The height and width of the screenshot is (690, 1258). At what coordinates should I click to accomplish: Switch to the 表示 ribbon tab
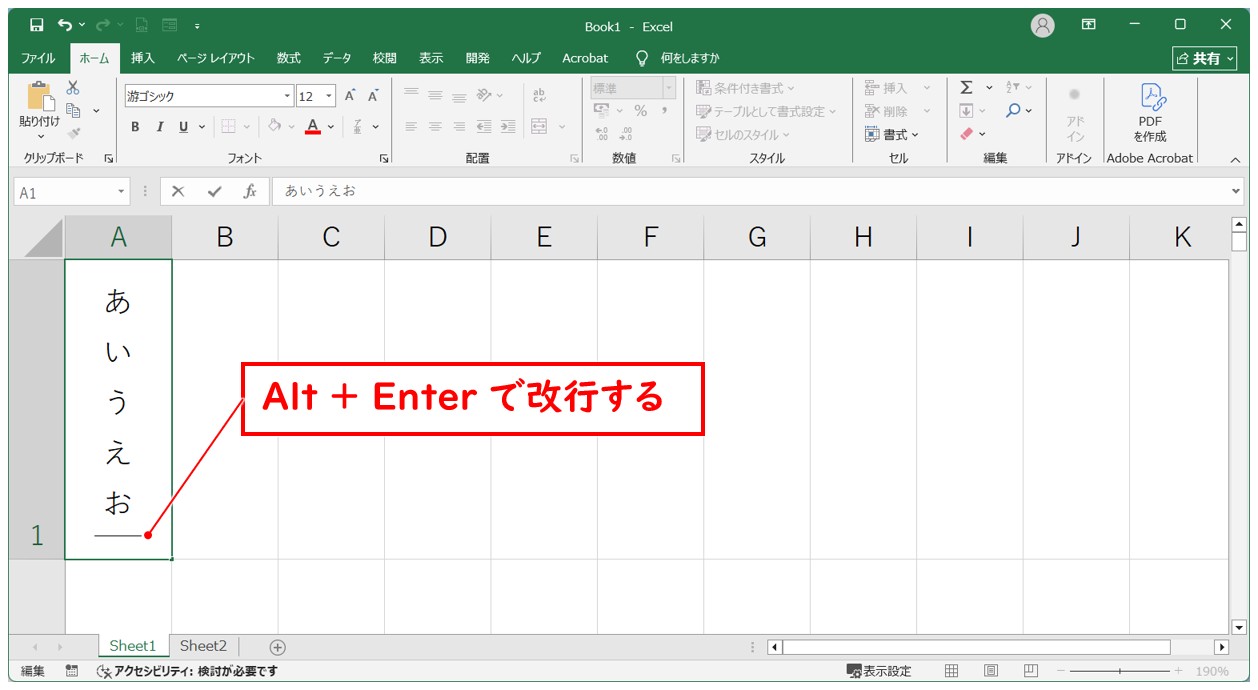point(431,58)
